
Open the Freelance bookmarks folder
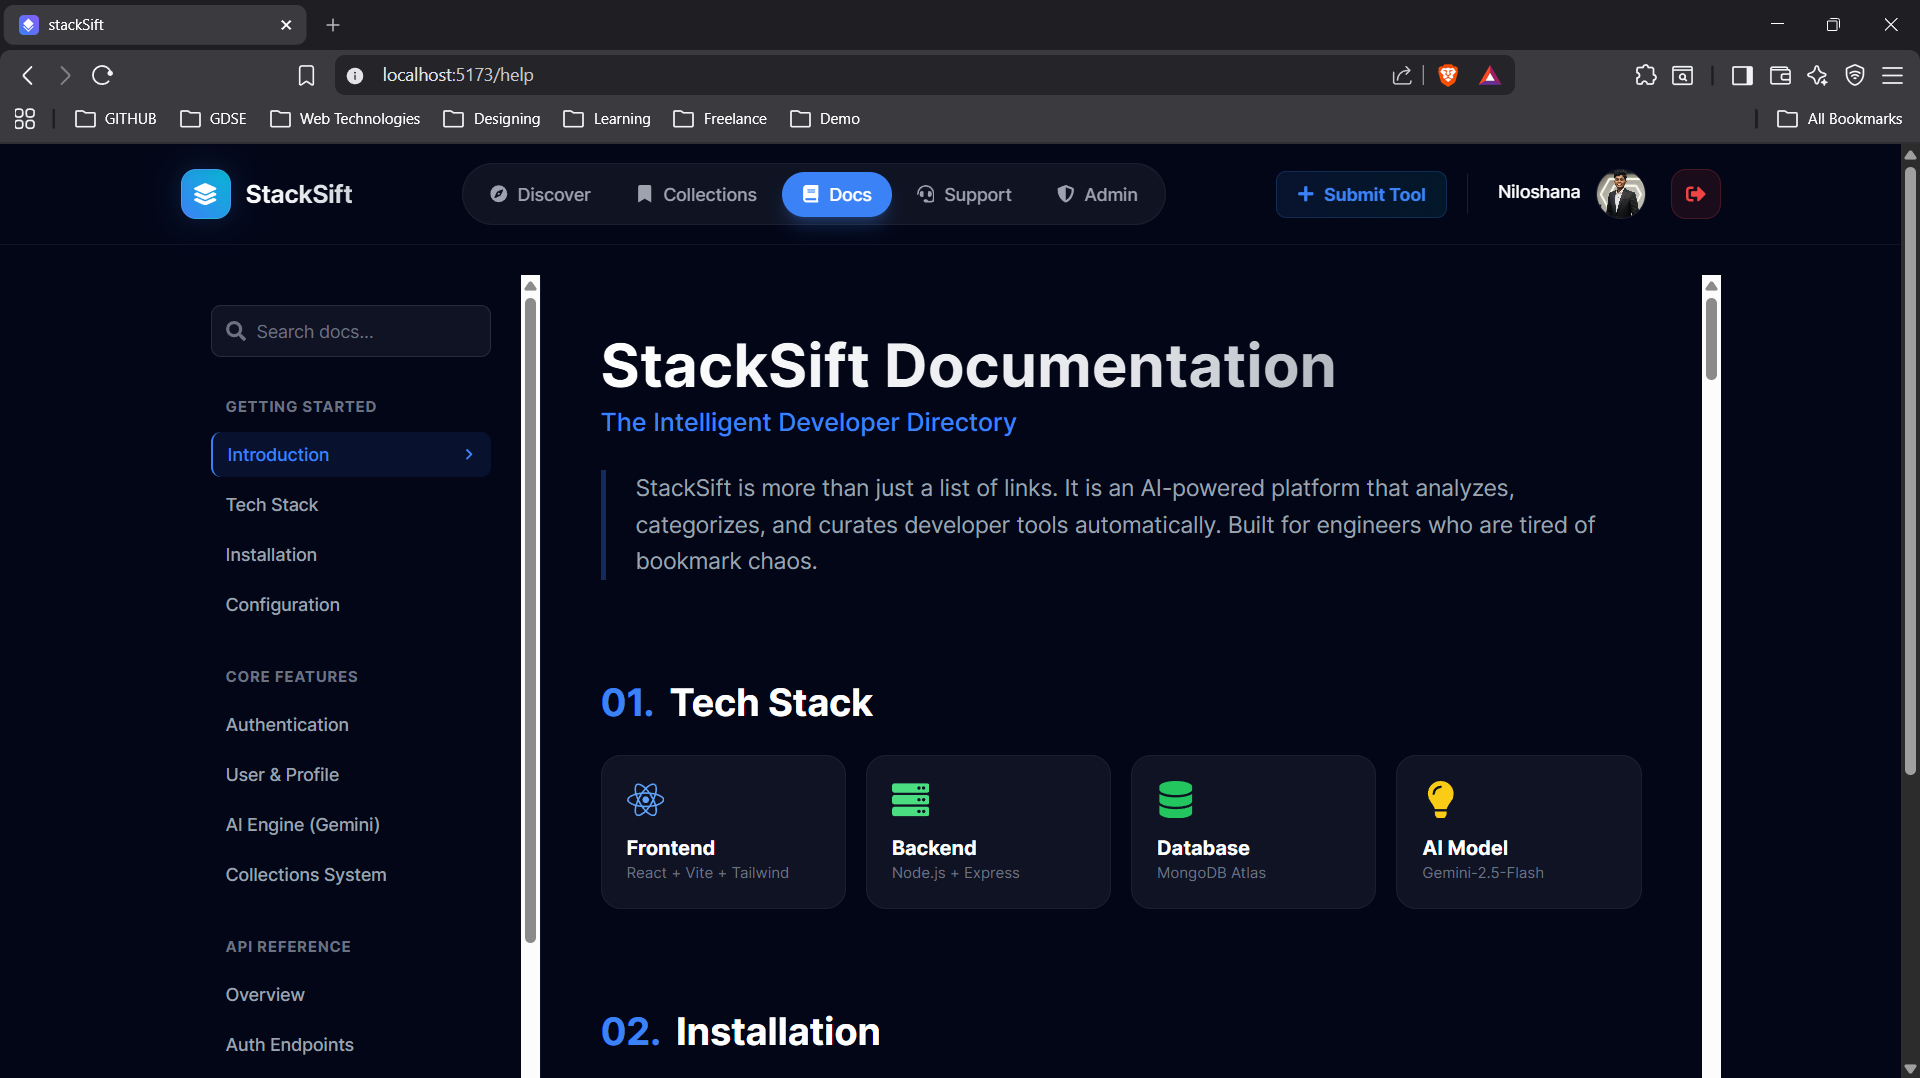pos(720,119)
